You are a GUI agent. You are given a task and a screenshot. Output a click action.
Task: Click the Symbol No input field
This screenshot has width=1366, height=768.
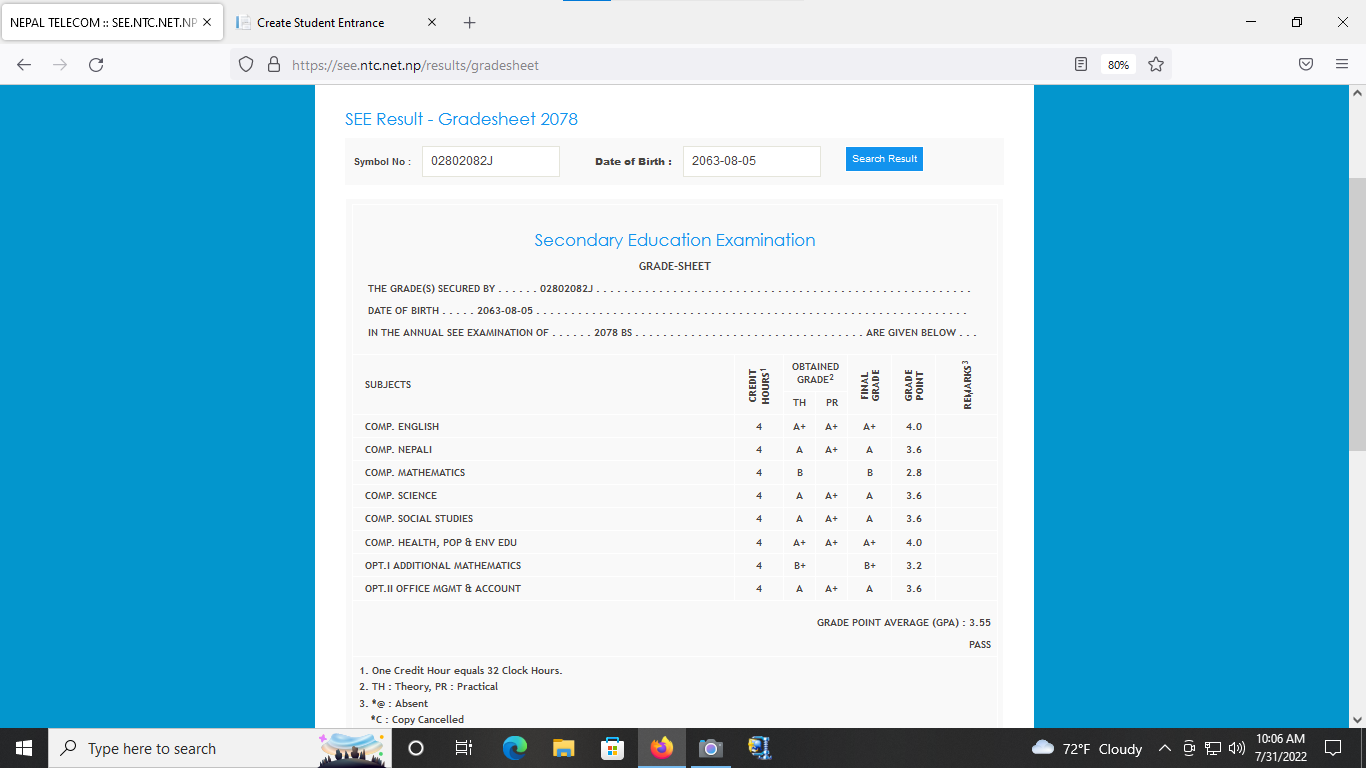click(490, 161)
